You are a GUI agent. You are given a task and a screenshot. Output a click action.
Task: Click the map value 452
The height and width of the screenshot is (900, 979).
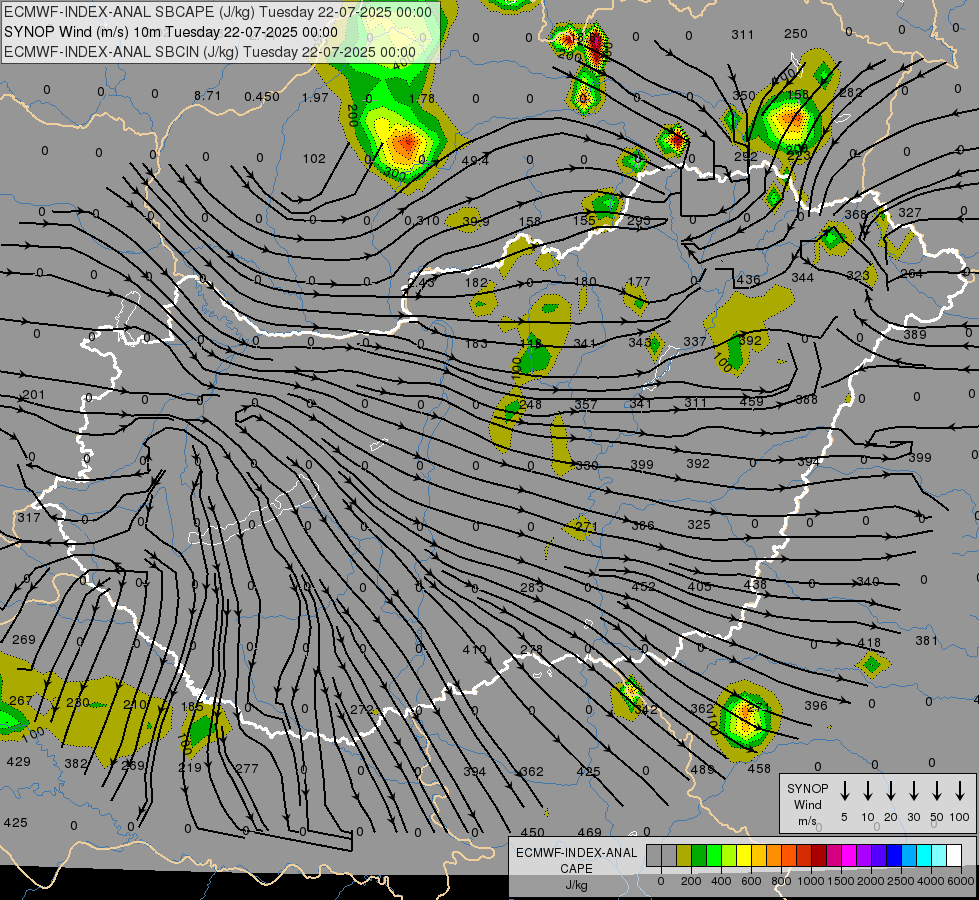coord(643,586)
